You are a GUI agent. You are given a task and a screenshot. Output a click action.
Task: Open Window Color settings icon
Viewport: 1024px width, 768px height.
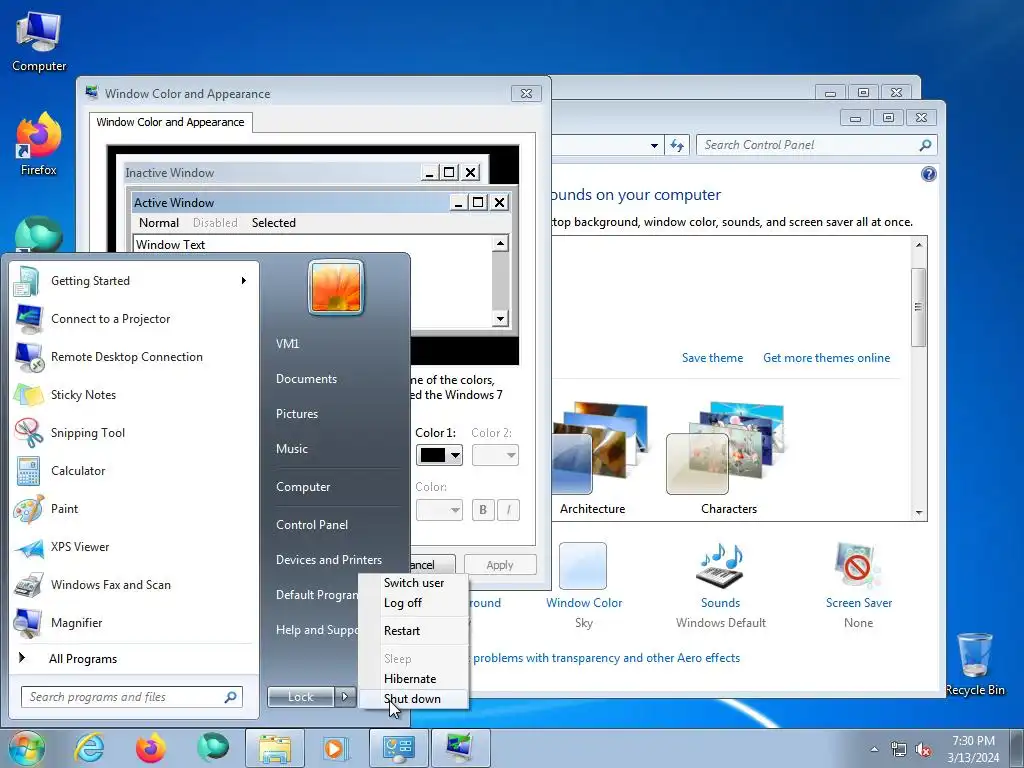pyautogui.click(x=583, y=566)
